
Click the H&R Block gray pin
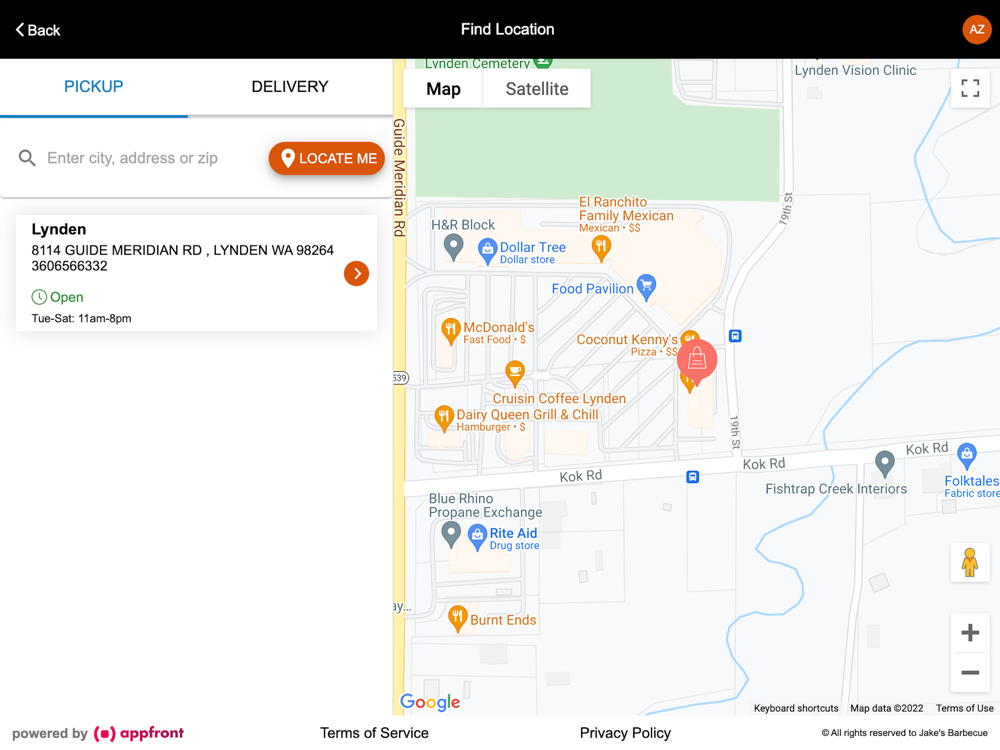click(453, 247)
